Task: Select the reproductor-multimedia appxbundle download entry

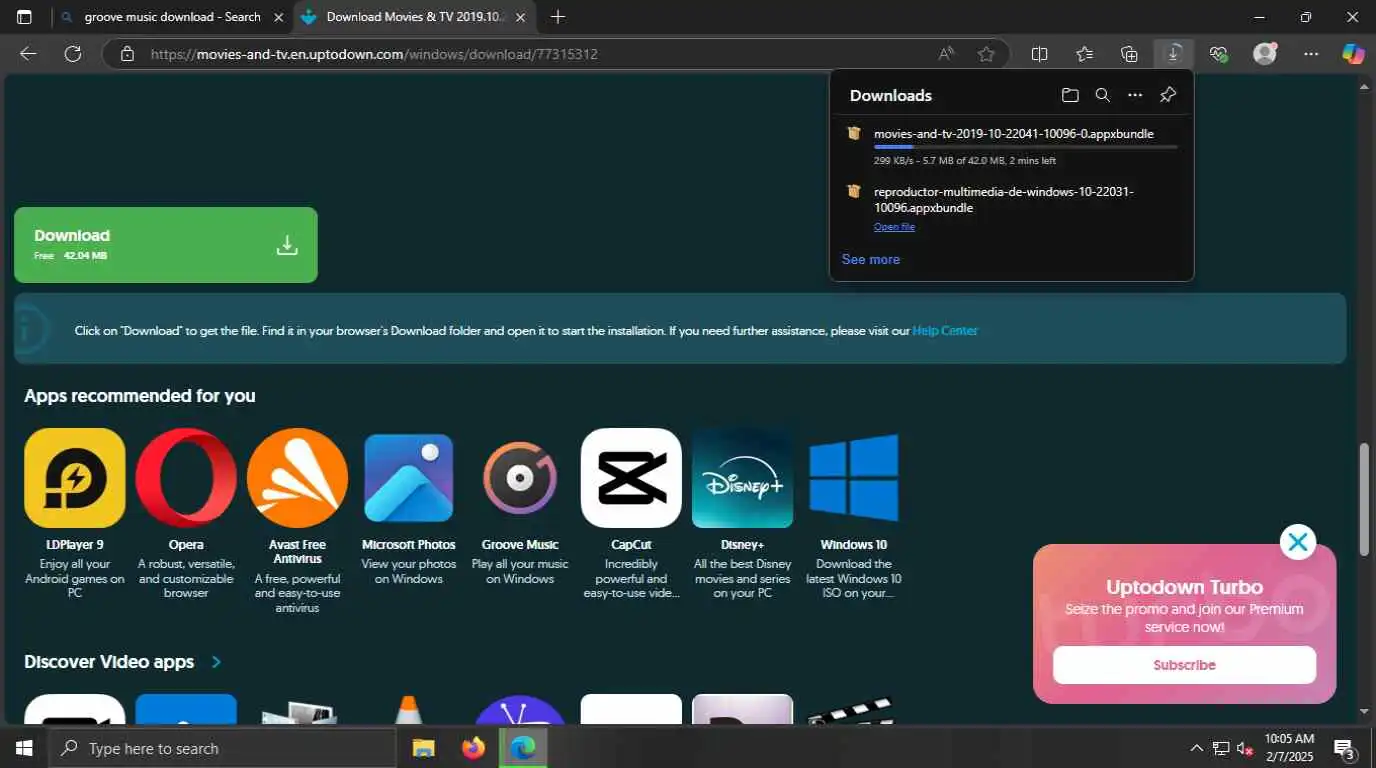Action: point(1012,208)
